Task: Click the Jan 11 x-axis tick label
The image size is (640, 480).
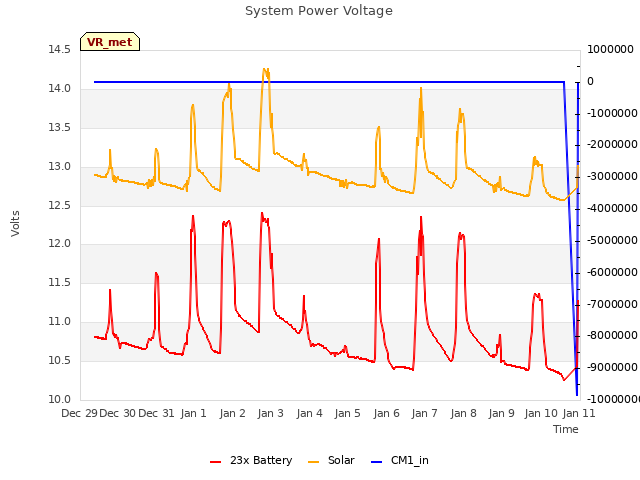Action: click(579, 413)
